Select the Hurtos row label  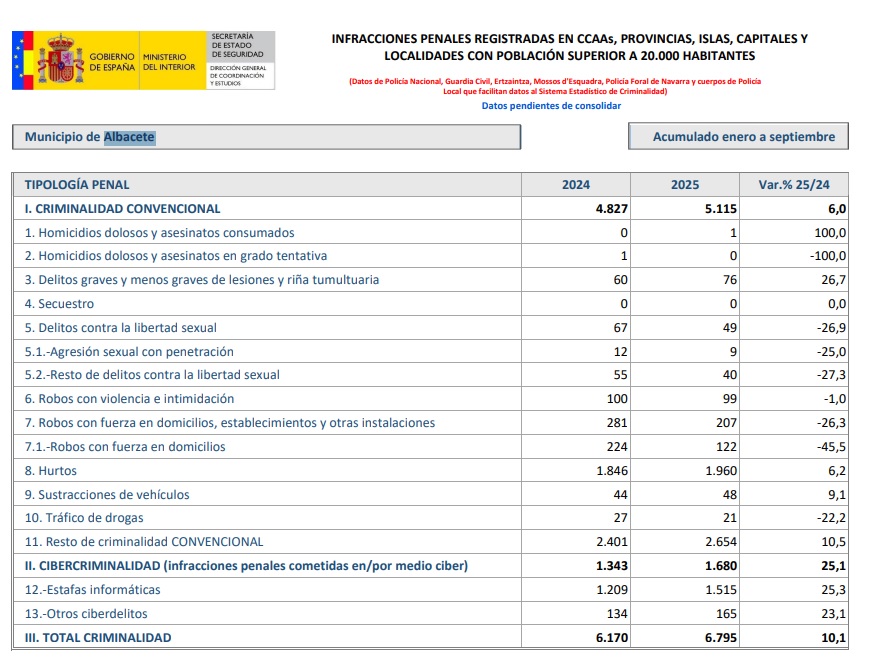pos(51,471)
